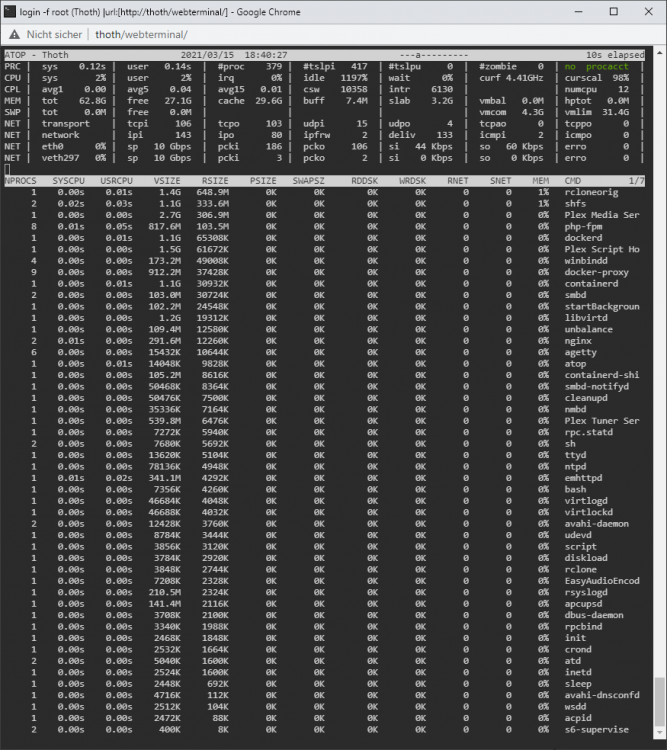Maximize the Chrome window
Image resolution: width=667 pixels, height=750 pixels.
pyautogui.click(x=614, y=11)
